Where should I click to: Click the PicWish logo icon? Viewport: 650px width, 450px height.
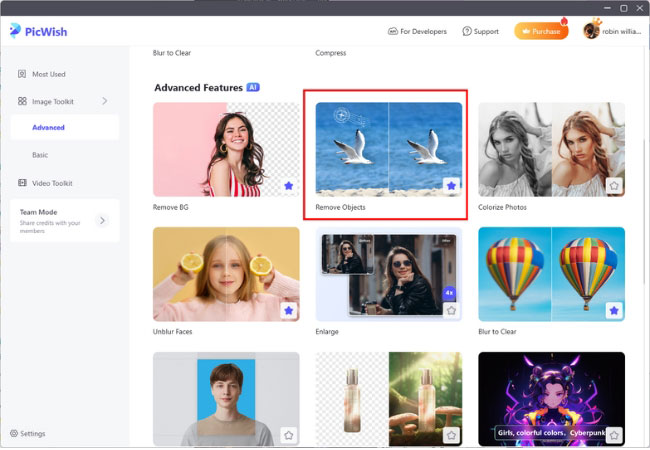click(15, 30)
